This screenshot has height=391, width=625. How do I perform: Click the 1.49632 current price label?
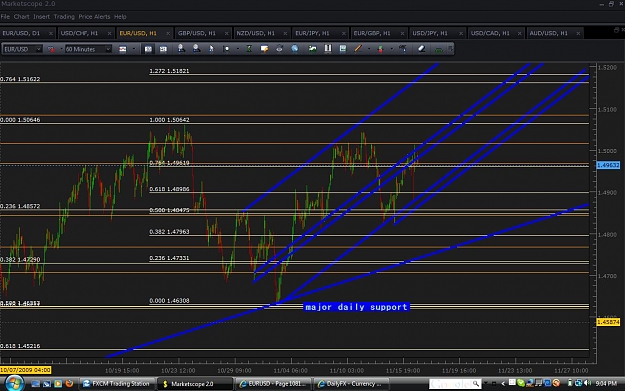tap(608, 165)
